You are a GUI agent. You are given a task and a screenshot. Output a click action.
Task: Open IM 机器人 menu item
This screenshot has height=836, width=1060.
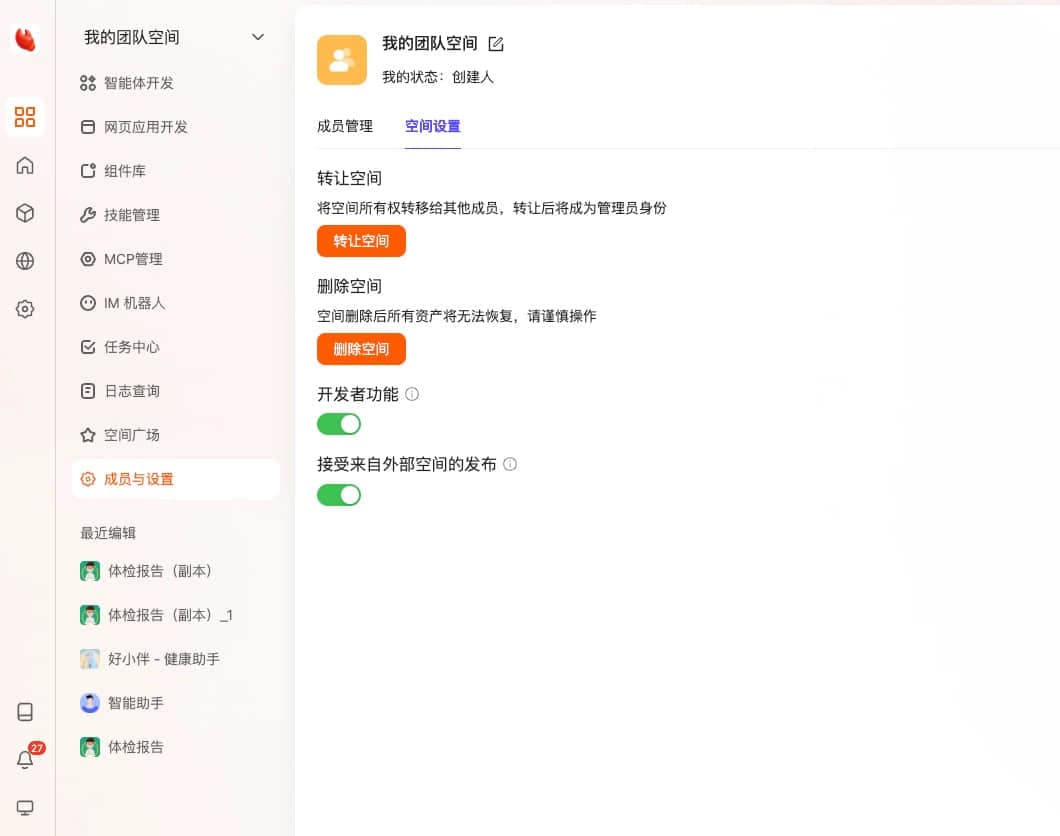point(175,303)
